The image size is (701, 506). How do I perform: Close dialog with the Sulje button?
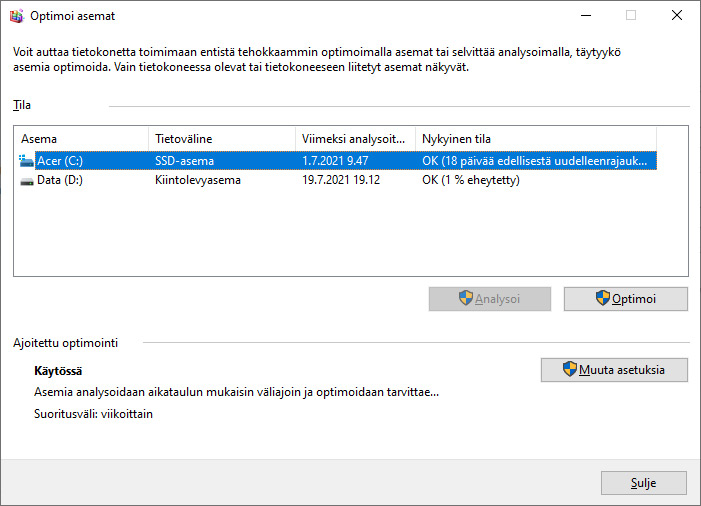[x=643, y=483]
